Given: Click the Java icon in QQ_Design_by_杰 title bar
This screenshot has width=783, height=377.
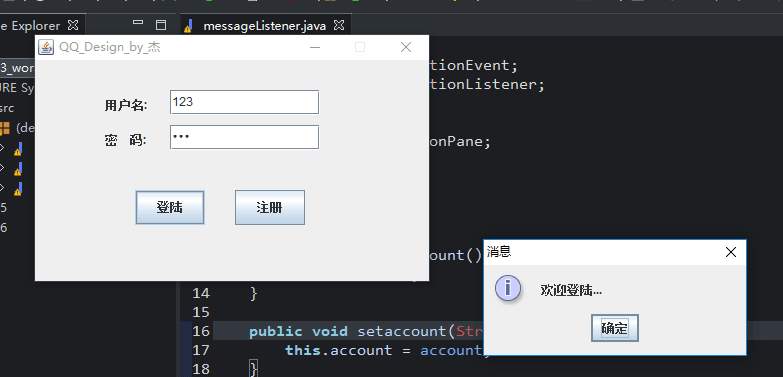Looking at the screenshot, I should [46, 47].
